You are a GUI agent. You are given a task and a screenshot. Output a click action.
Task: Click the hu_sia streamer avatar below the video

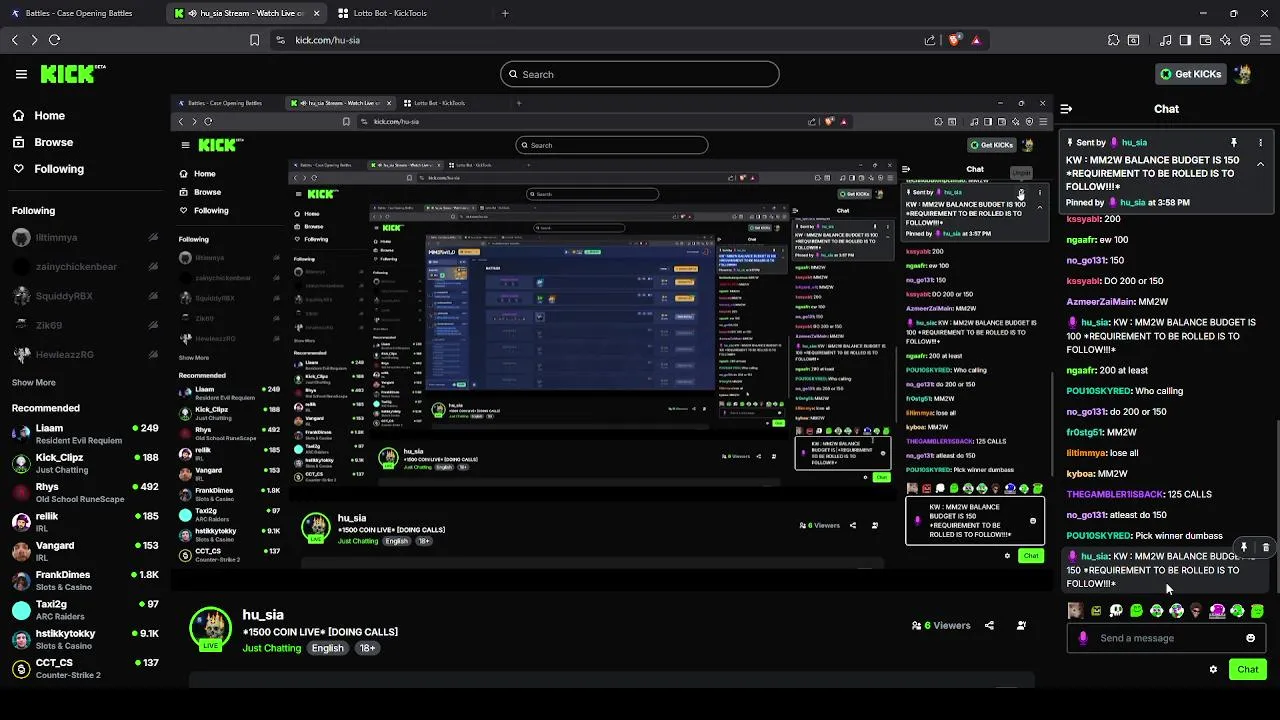211,627
